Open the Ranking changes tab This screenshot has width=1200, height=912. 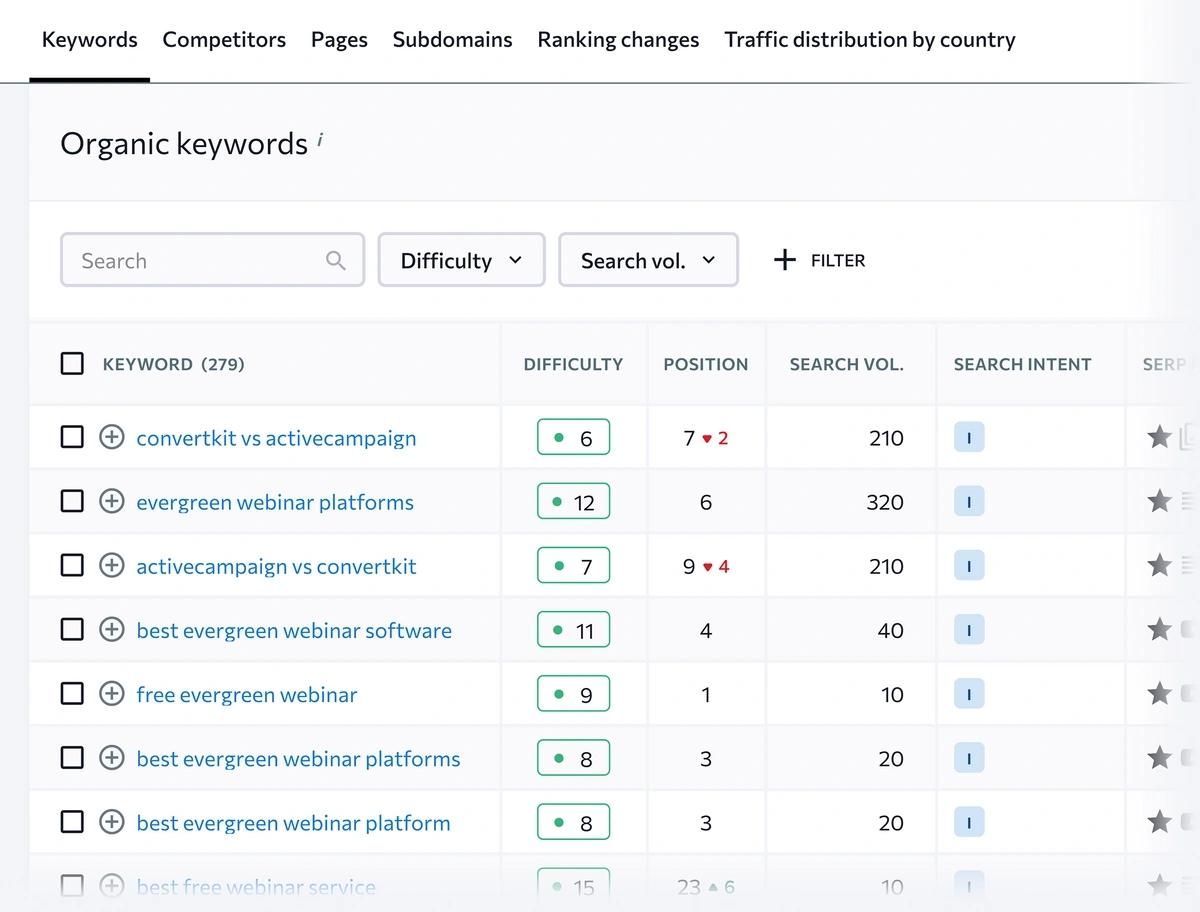[618, 40]
